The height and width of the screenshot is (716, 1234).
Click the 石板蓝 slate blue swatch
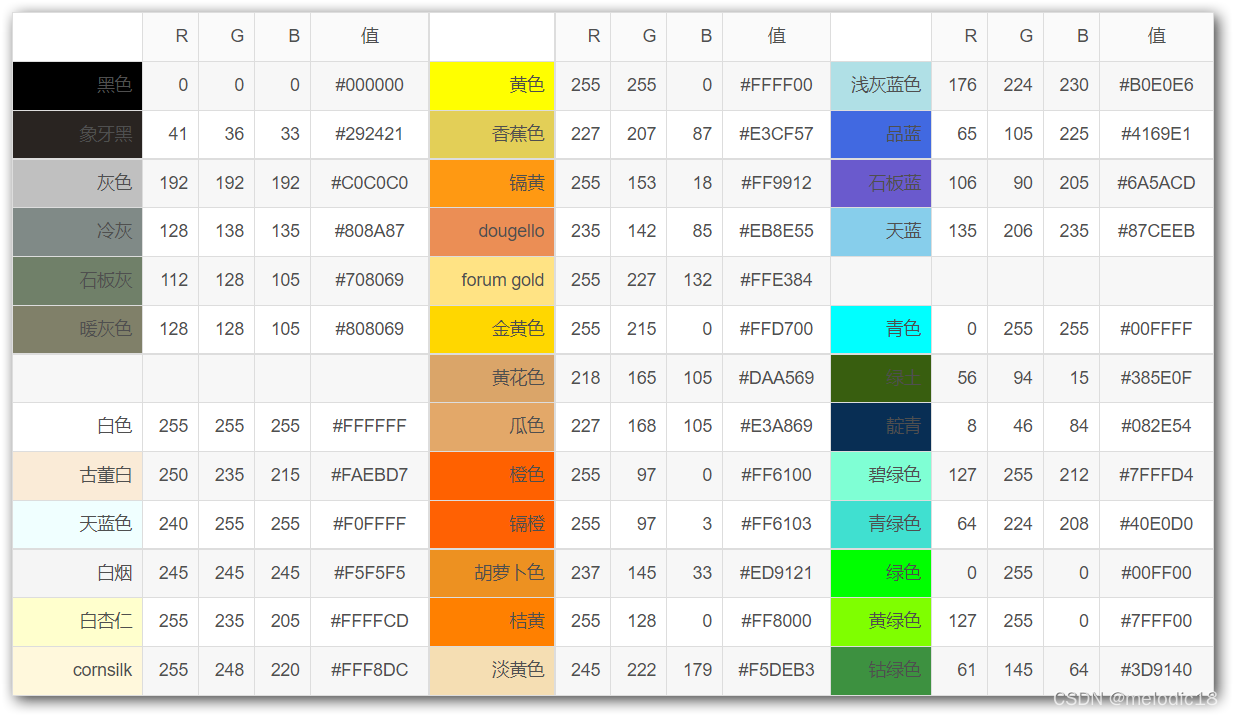pyautogui.click(x=880, y=183)
